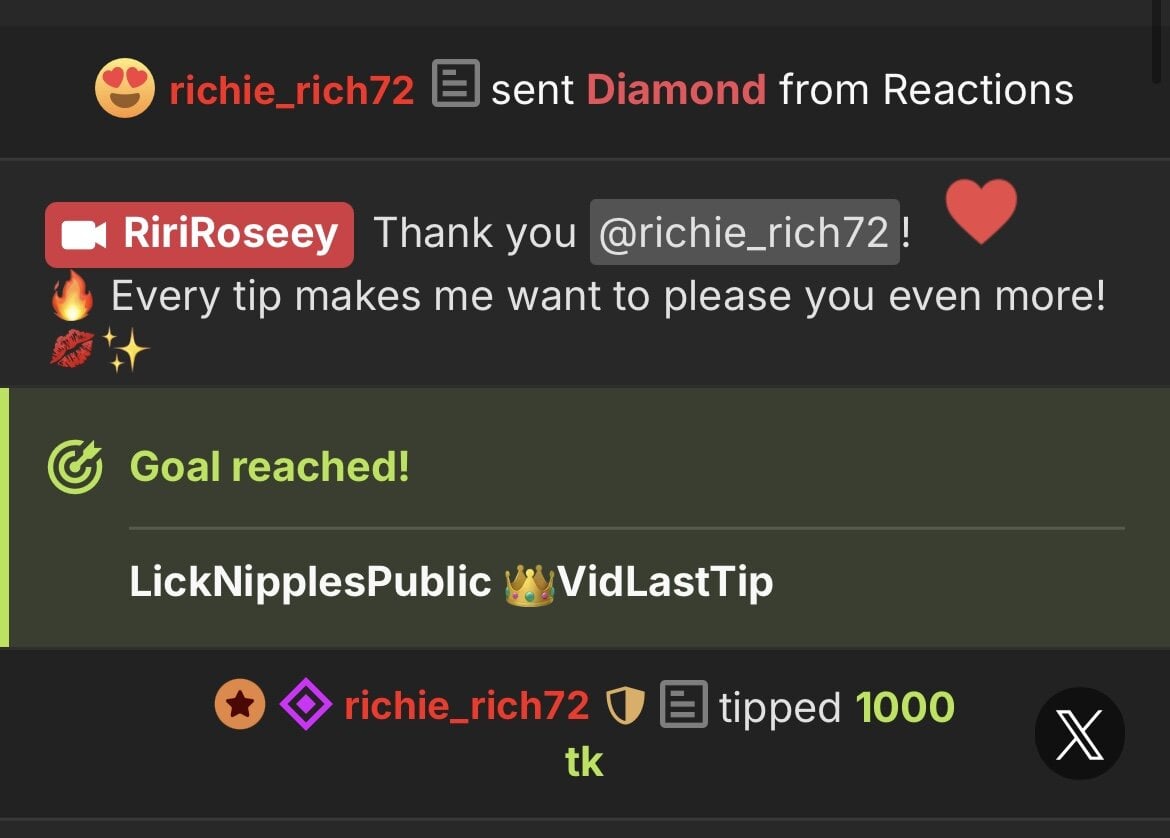This screenshot has width=1170, height=838.
Task: Click the Goal reached! heading
Action: (x=269, y=467)
